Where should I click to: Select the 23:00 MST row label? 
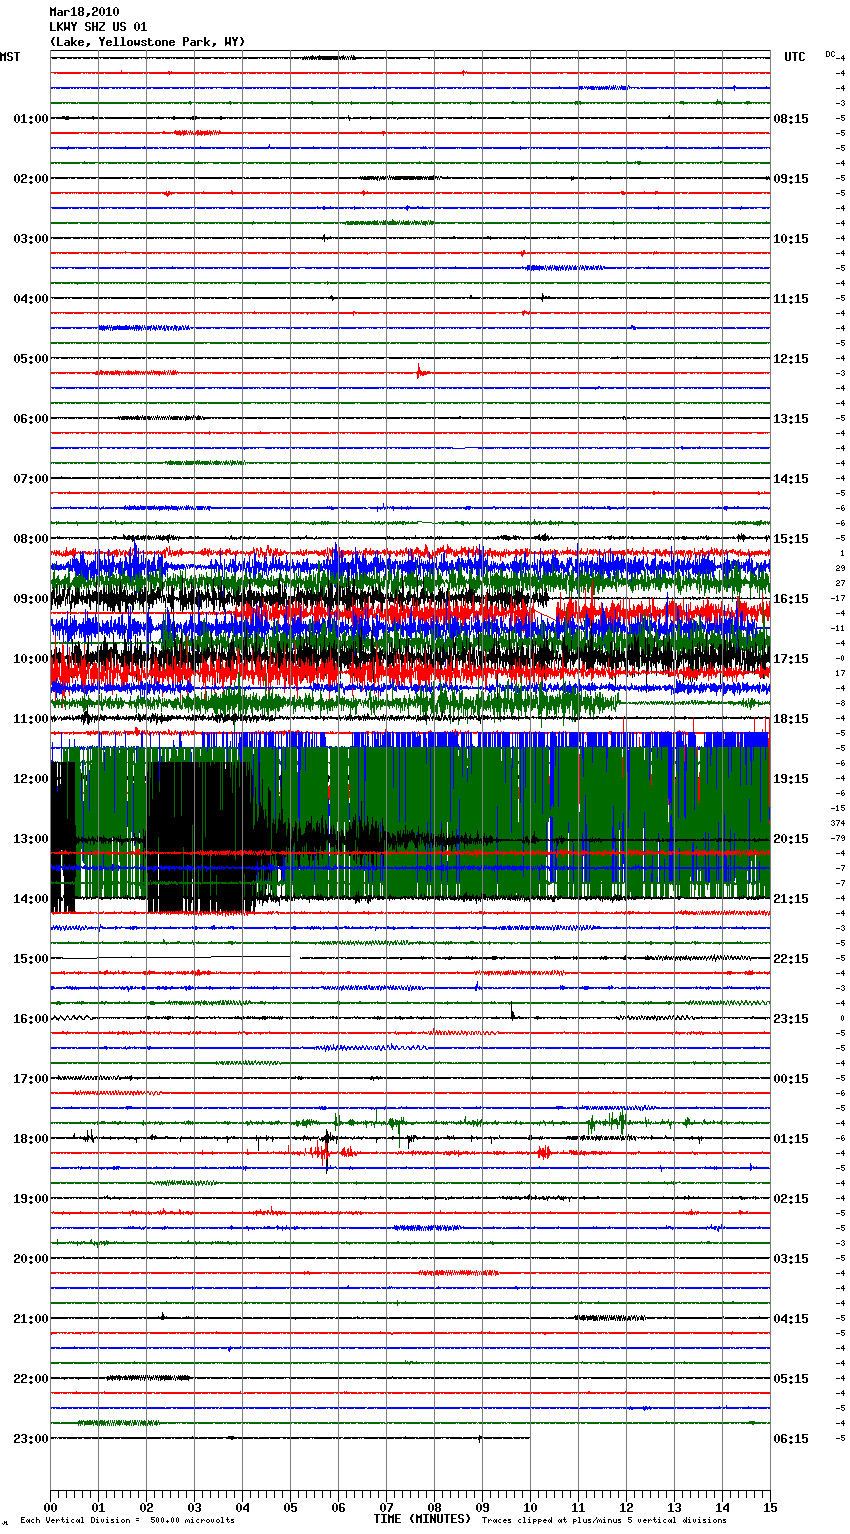pyautogui.click(x=31, y=1439)
